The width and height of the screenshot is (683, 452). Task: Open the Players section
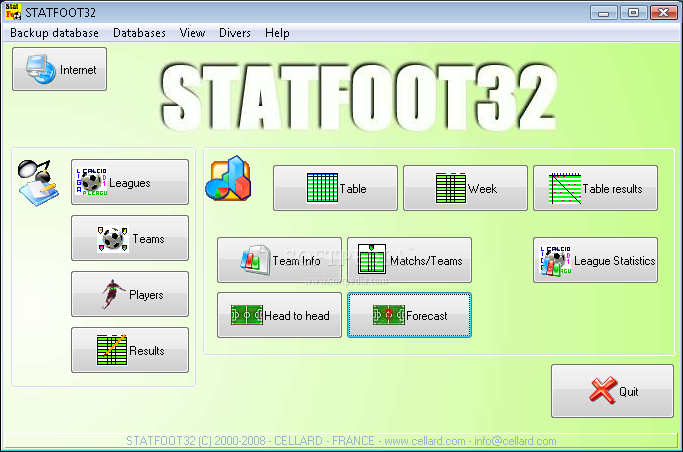tap(130, 294)
